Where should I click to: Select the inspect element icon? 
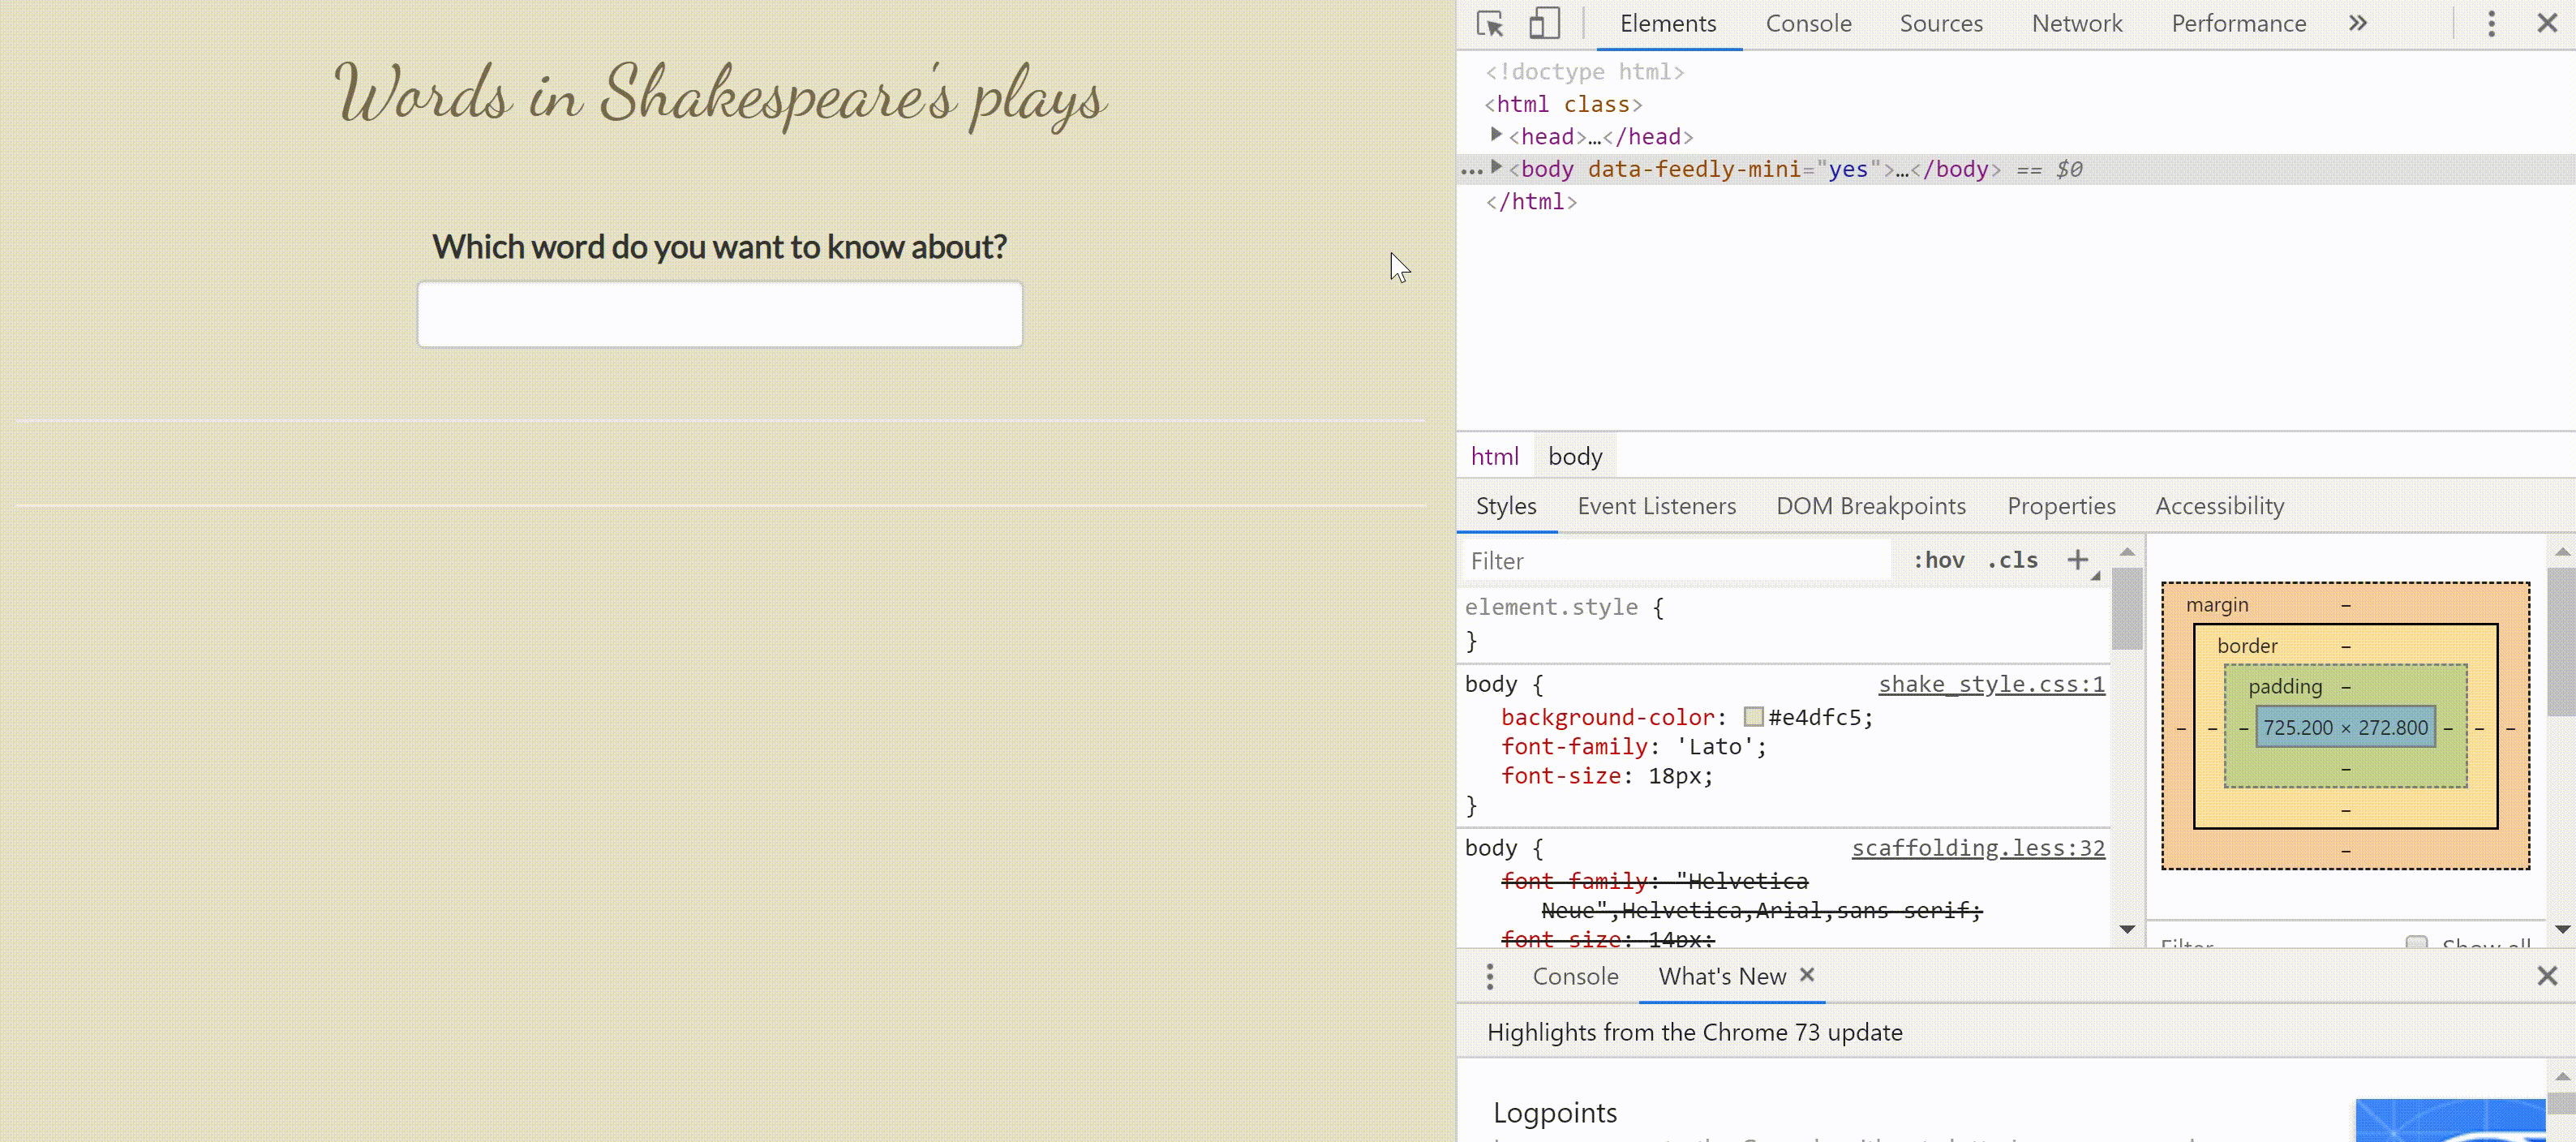[1488, 23]
